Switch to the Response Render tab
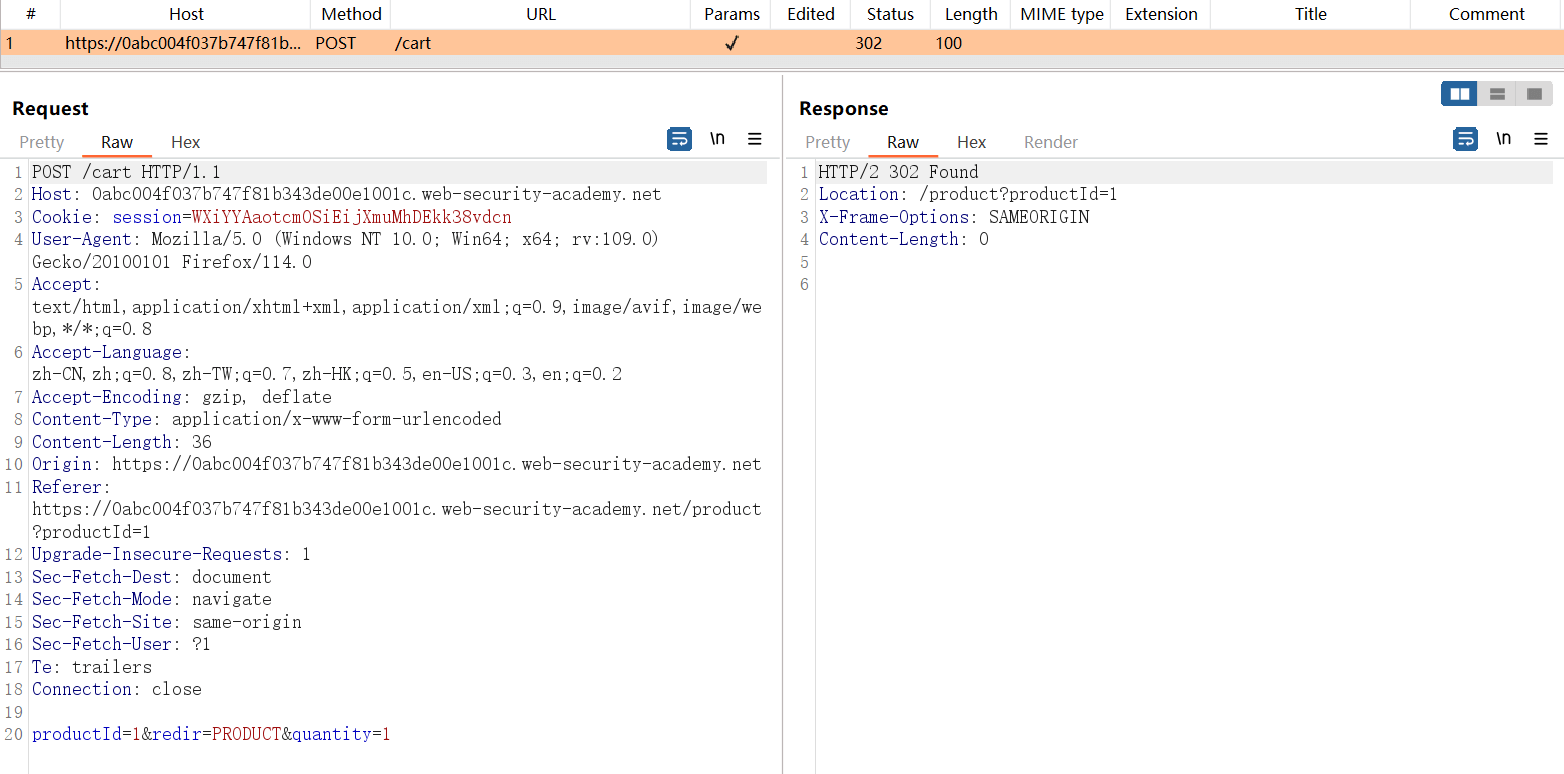This screenshot has width=1564, height=774. (1050, 142)
